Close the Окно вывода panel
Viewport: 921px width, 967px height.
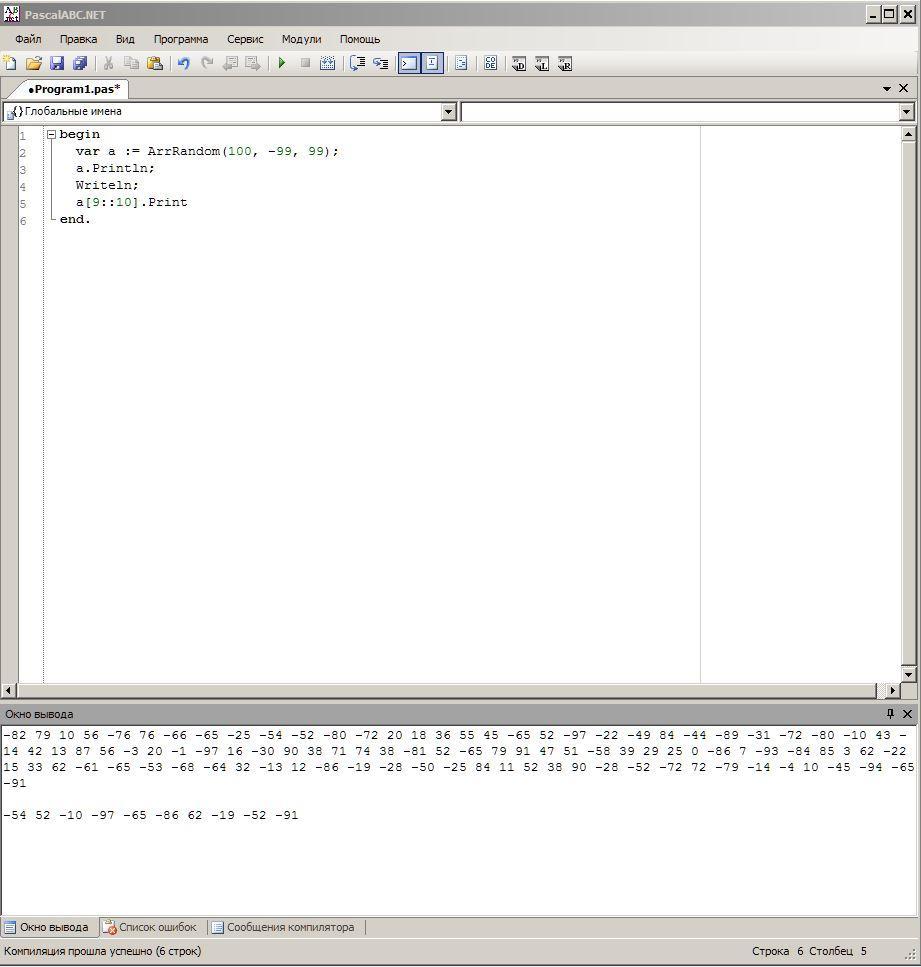(907, 714)
